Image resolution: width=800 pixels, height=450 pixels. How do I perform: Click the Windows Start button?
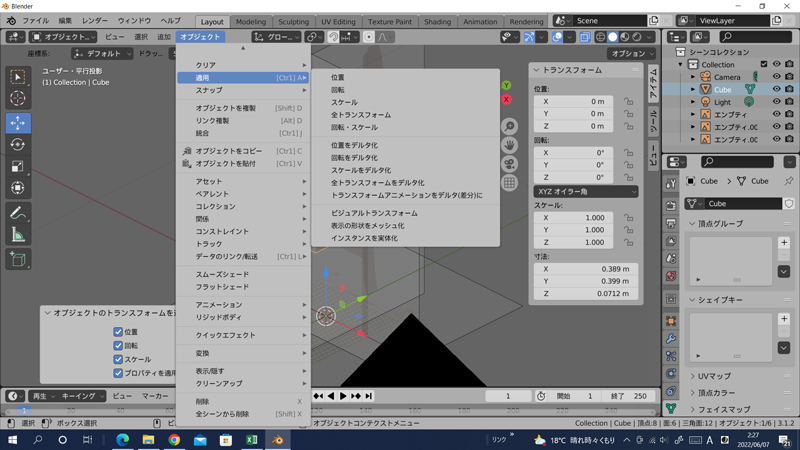click(x=12, y=440)
